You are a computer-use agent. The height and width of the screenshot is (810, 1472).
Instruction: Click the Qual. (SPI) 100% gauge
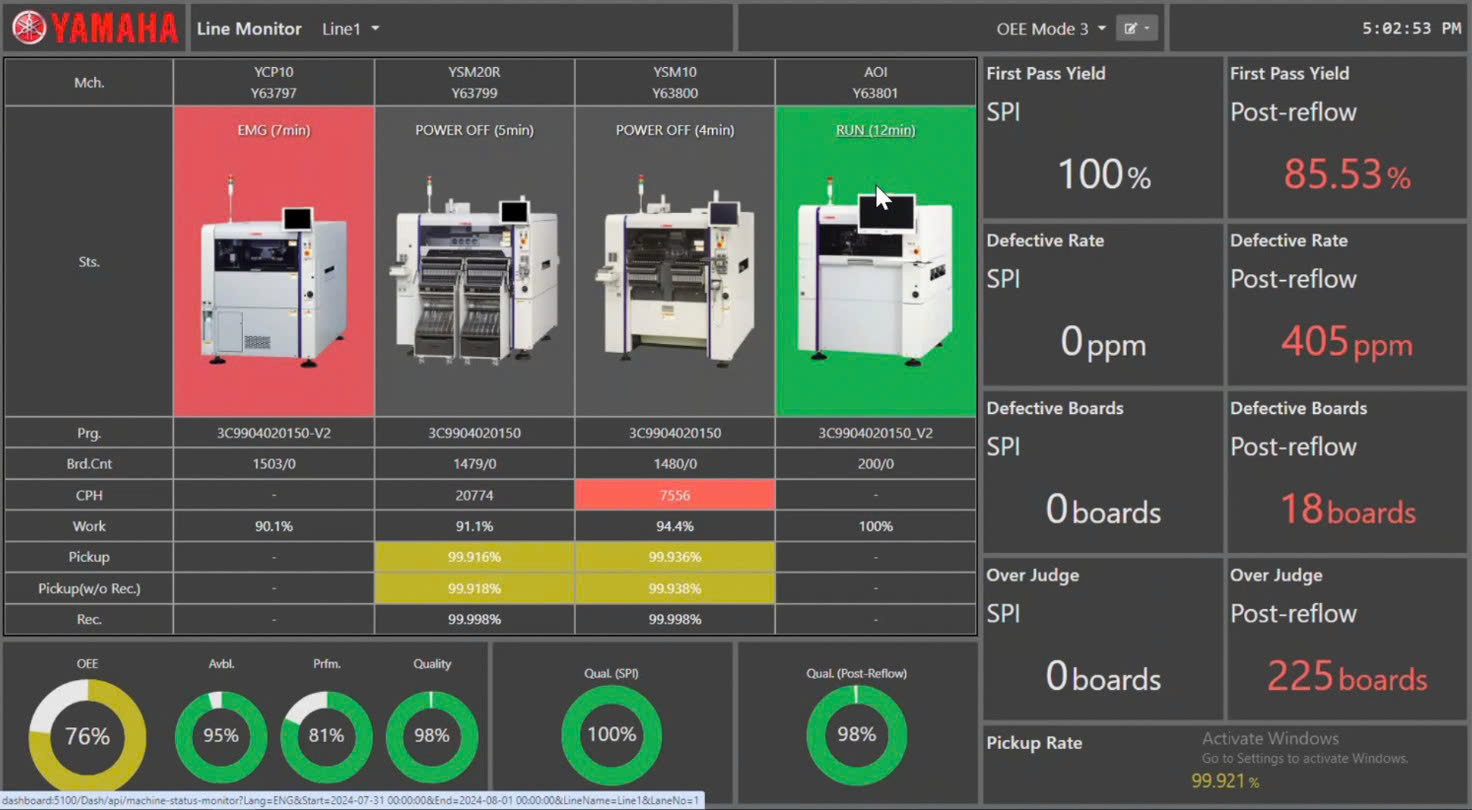(611, 735)
